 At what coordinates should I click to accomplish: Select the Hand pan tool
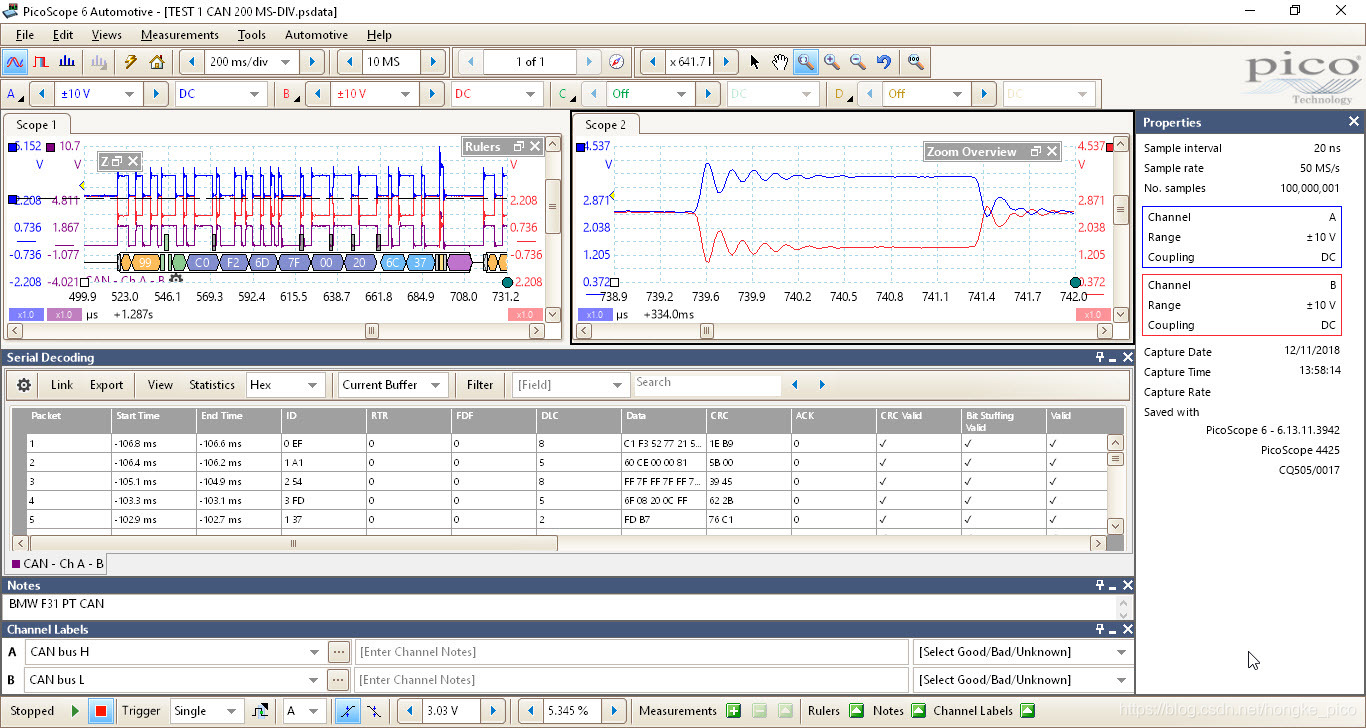[780, 62]
